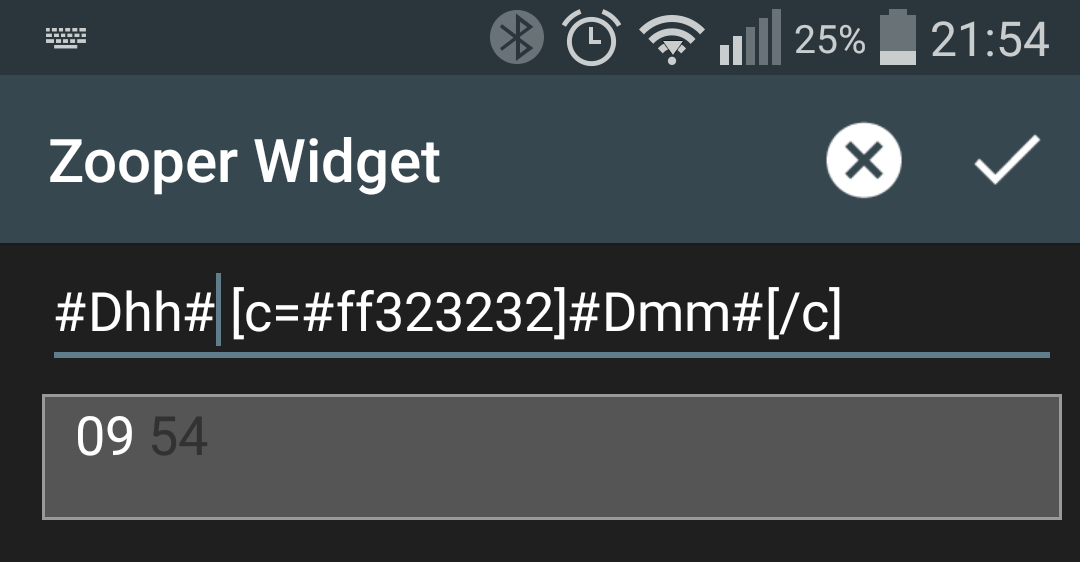Tap the 09 hour preview text

pos(105,436)
